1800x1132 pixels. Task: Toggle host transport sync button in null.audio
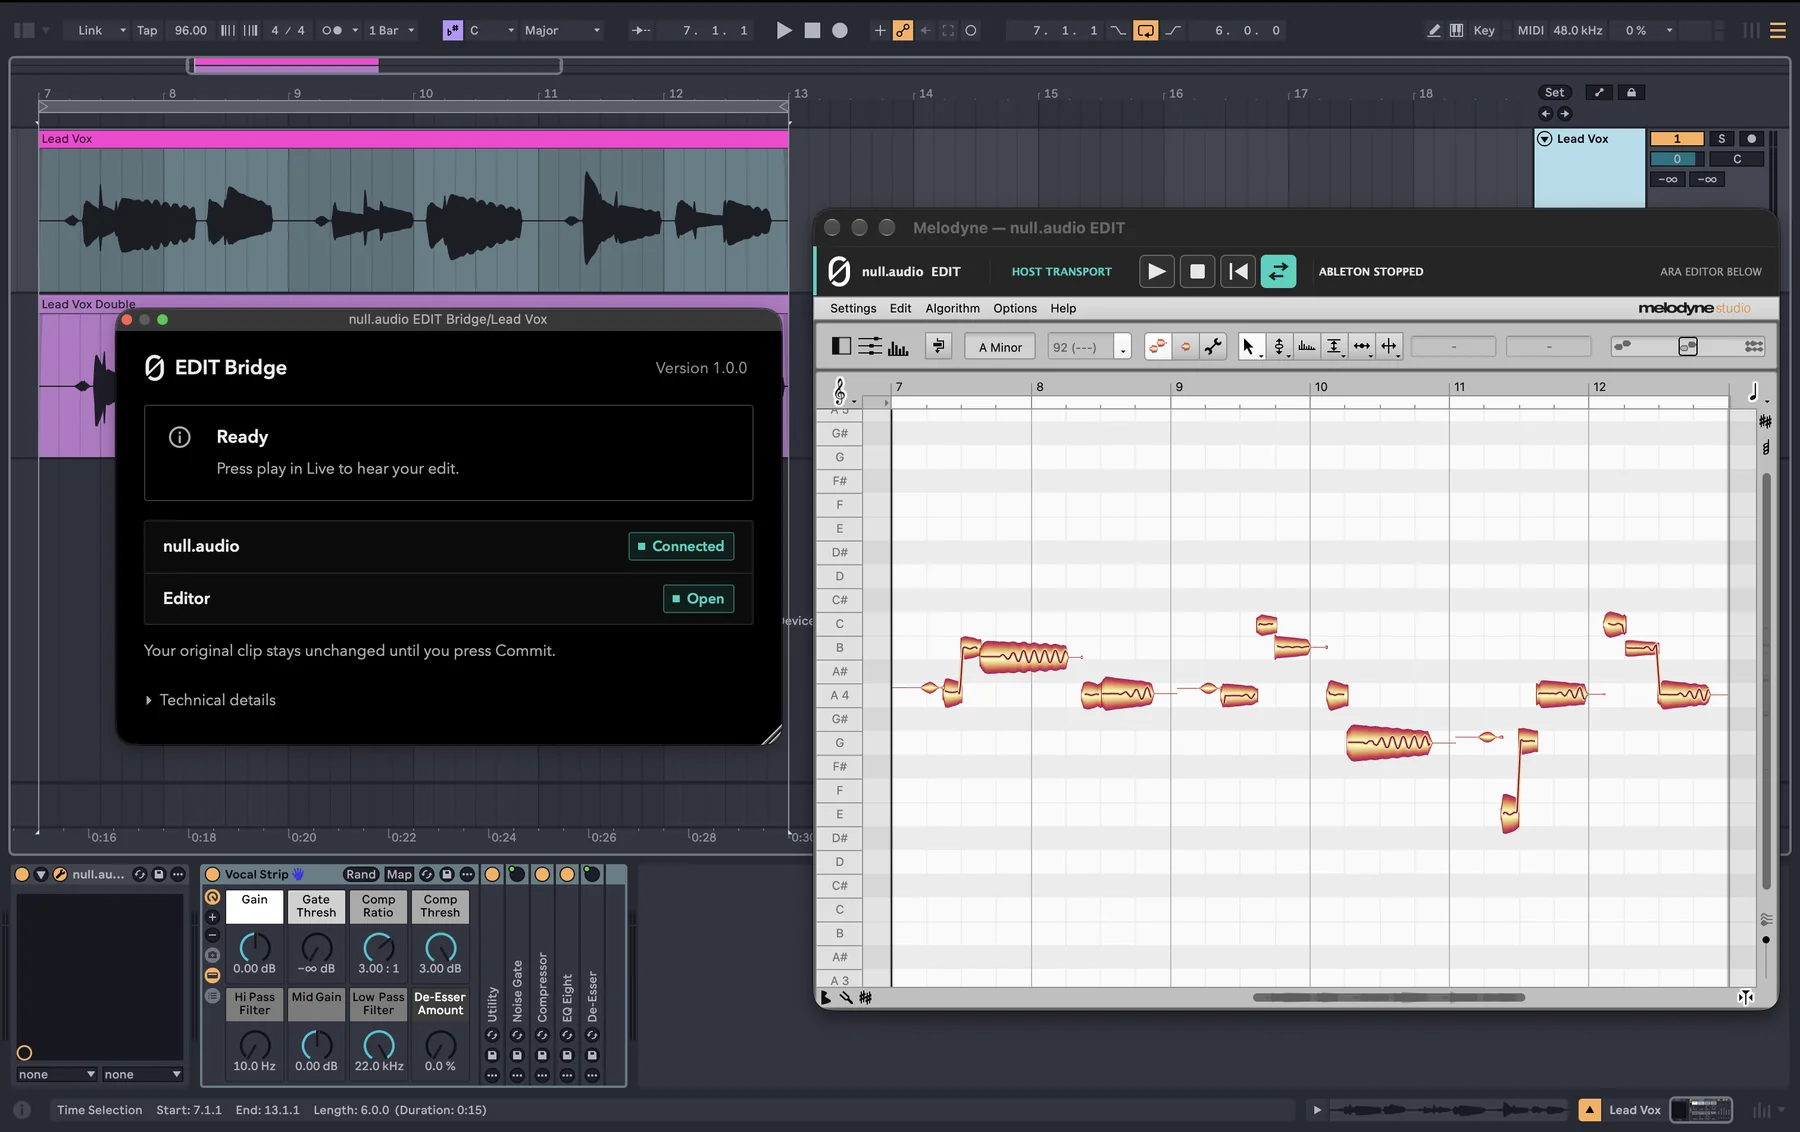click(1278, 271)
